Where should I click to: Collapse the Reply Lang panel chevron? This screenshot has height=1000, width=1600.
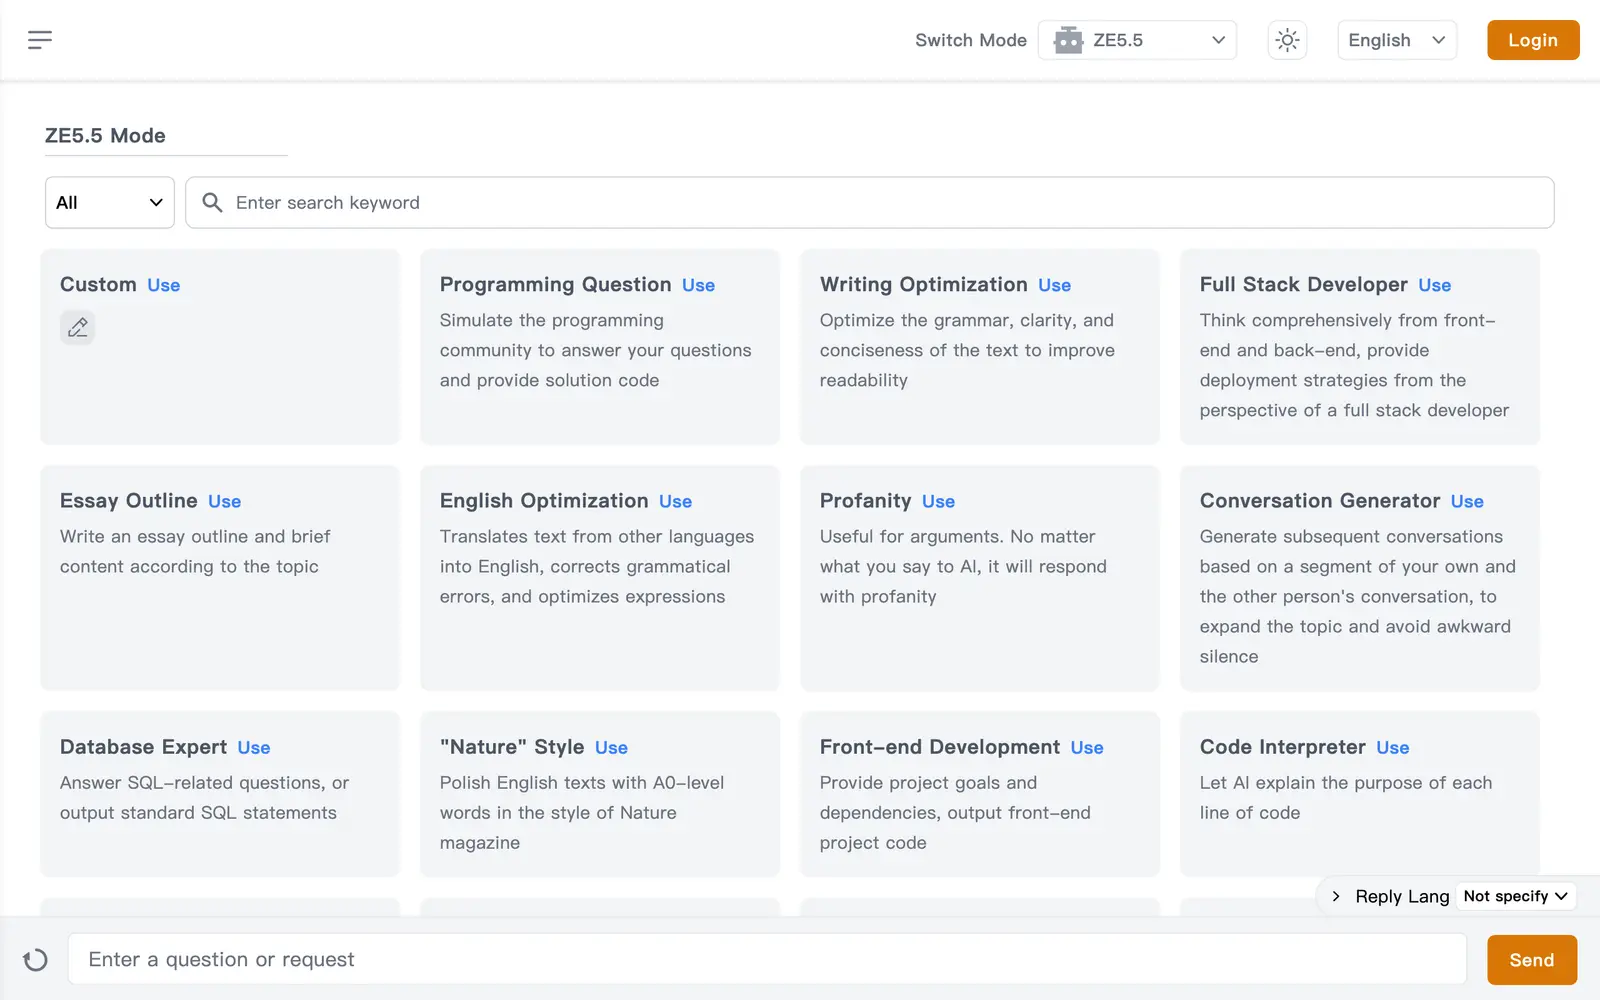[1336, 896]
